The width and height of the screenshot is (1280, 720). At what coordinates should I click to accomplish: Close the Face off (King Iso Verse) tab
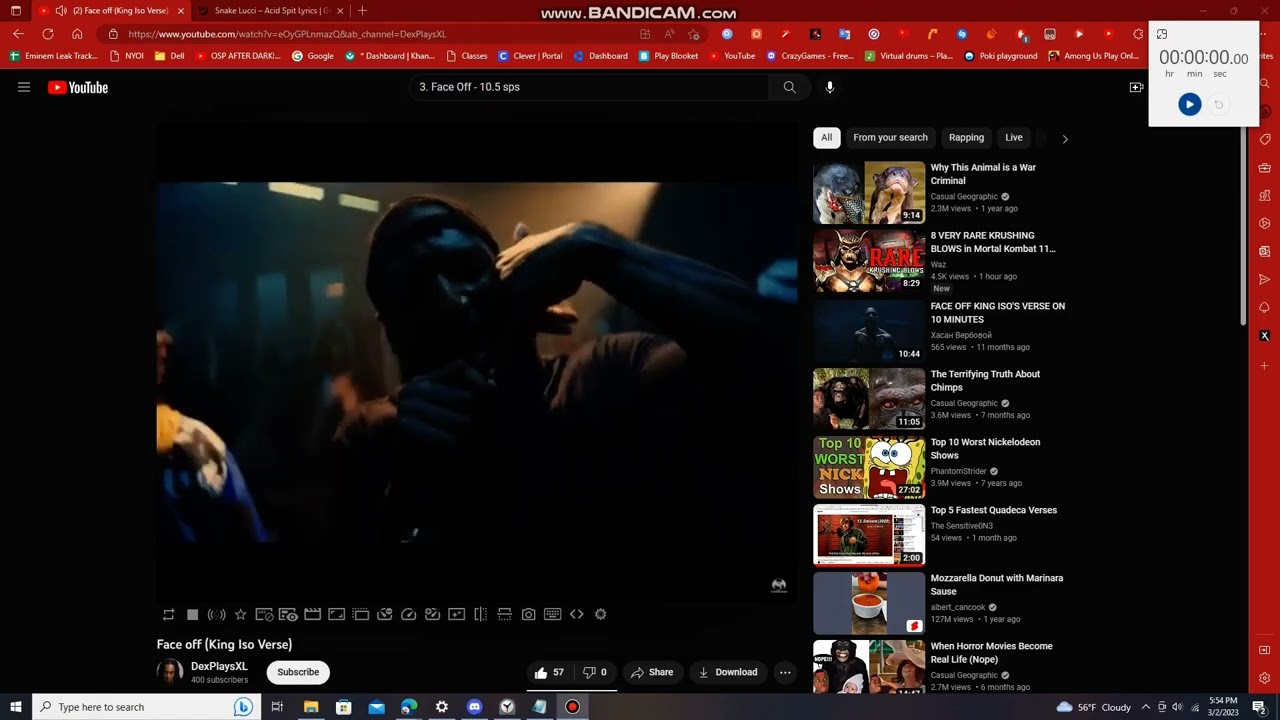tap(181, 11)
